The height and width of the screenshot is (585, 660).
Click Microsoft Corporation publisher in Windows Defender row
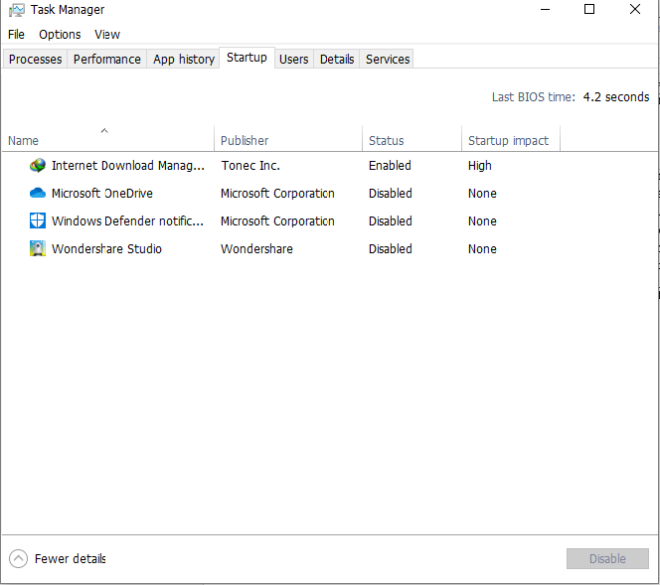pos(278,221)
